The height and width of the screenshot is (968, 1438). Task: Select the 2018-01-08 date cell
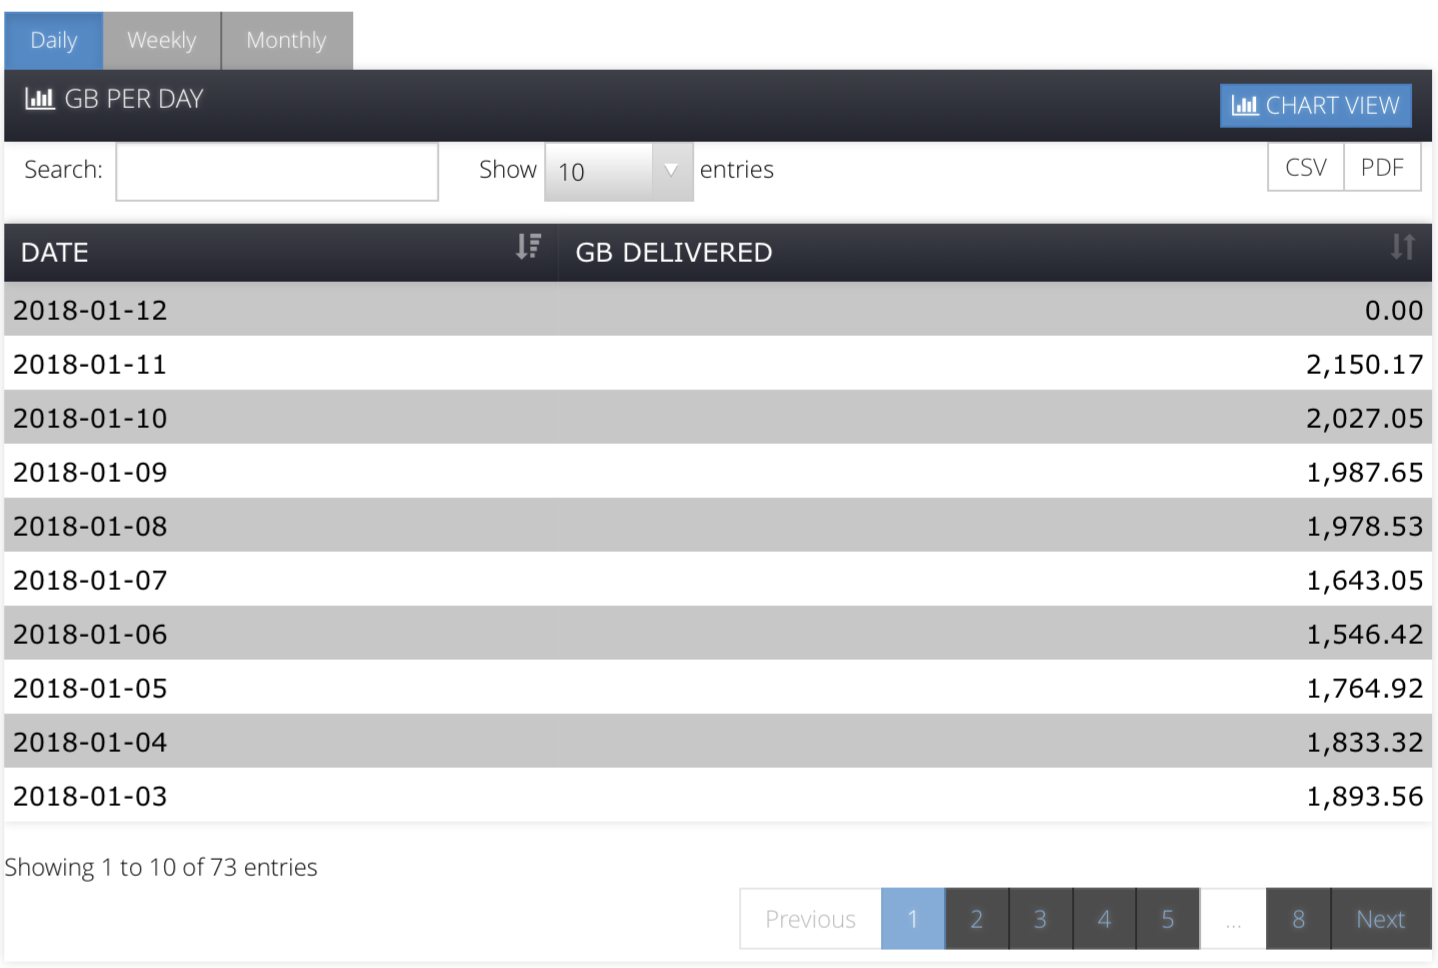point(280,525)
